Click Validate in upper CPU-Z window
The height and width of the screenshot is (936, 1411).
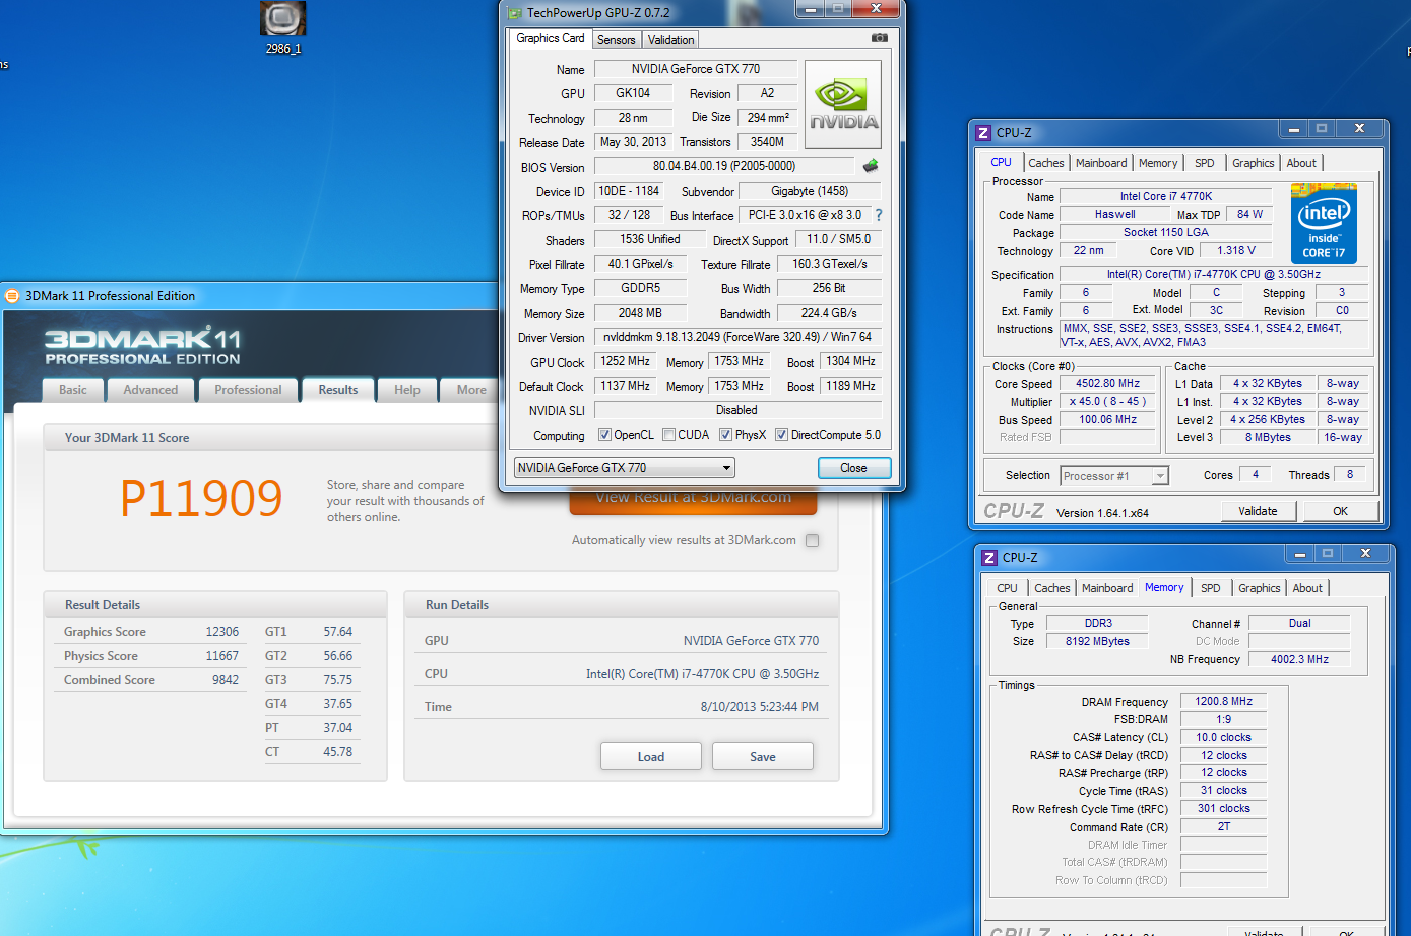coord(1258,511)
